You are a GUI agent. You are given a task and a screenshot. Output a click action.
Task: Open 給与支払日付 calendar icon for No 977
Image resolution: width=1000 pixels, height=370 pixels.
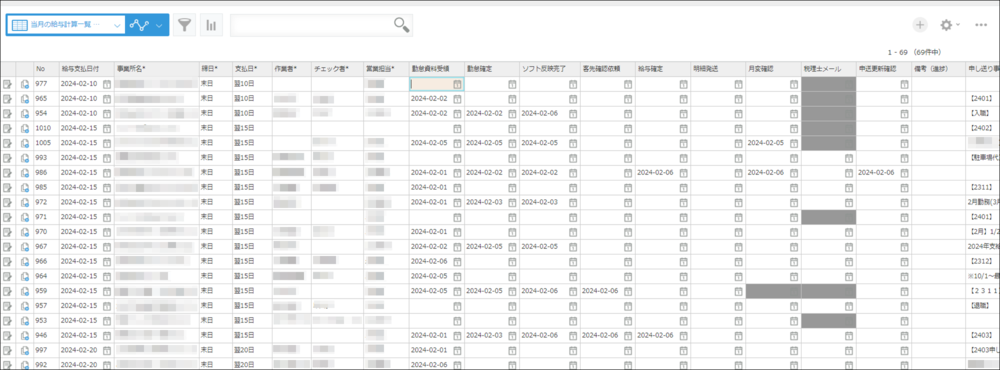coord(107,84)
